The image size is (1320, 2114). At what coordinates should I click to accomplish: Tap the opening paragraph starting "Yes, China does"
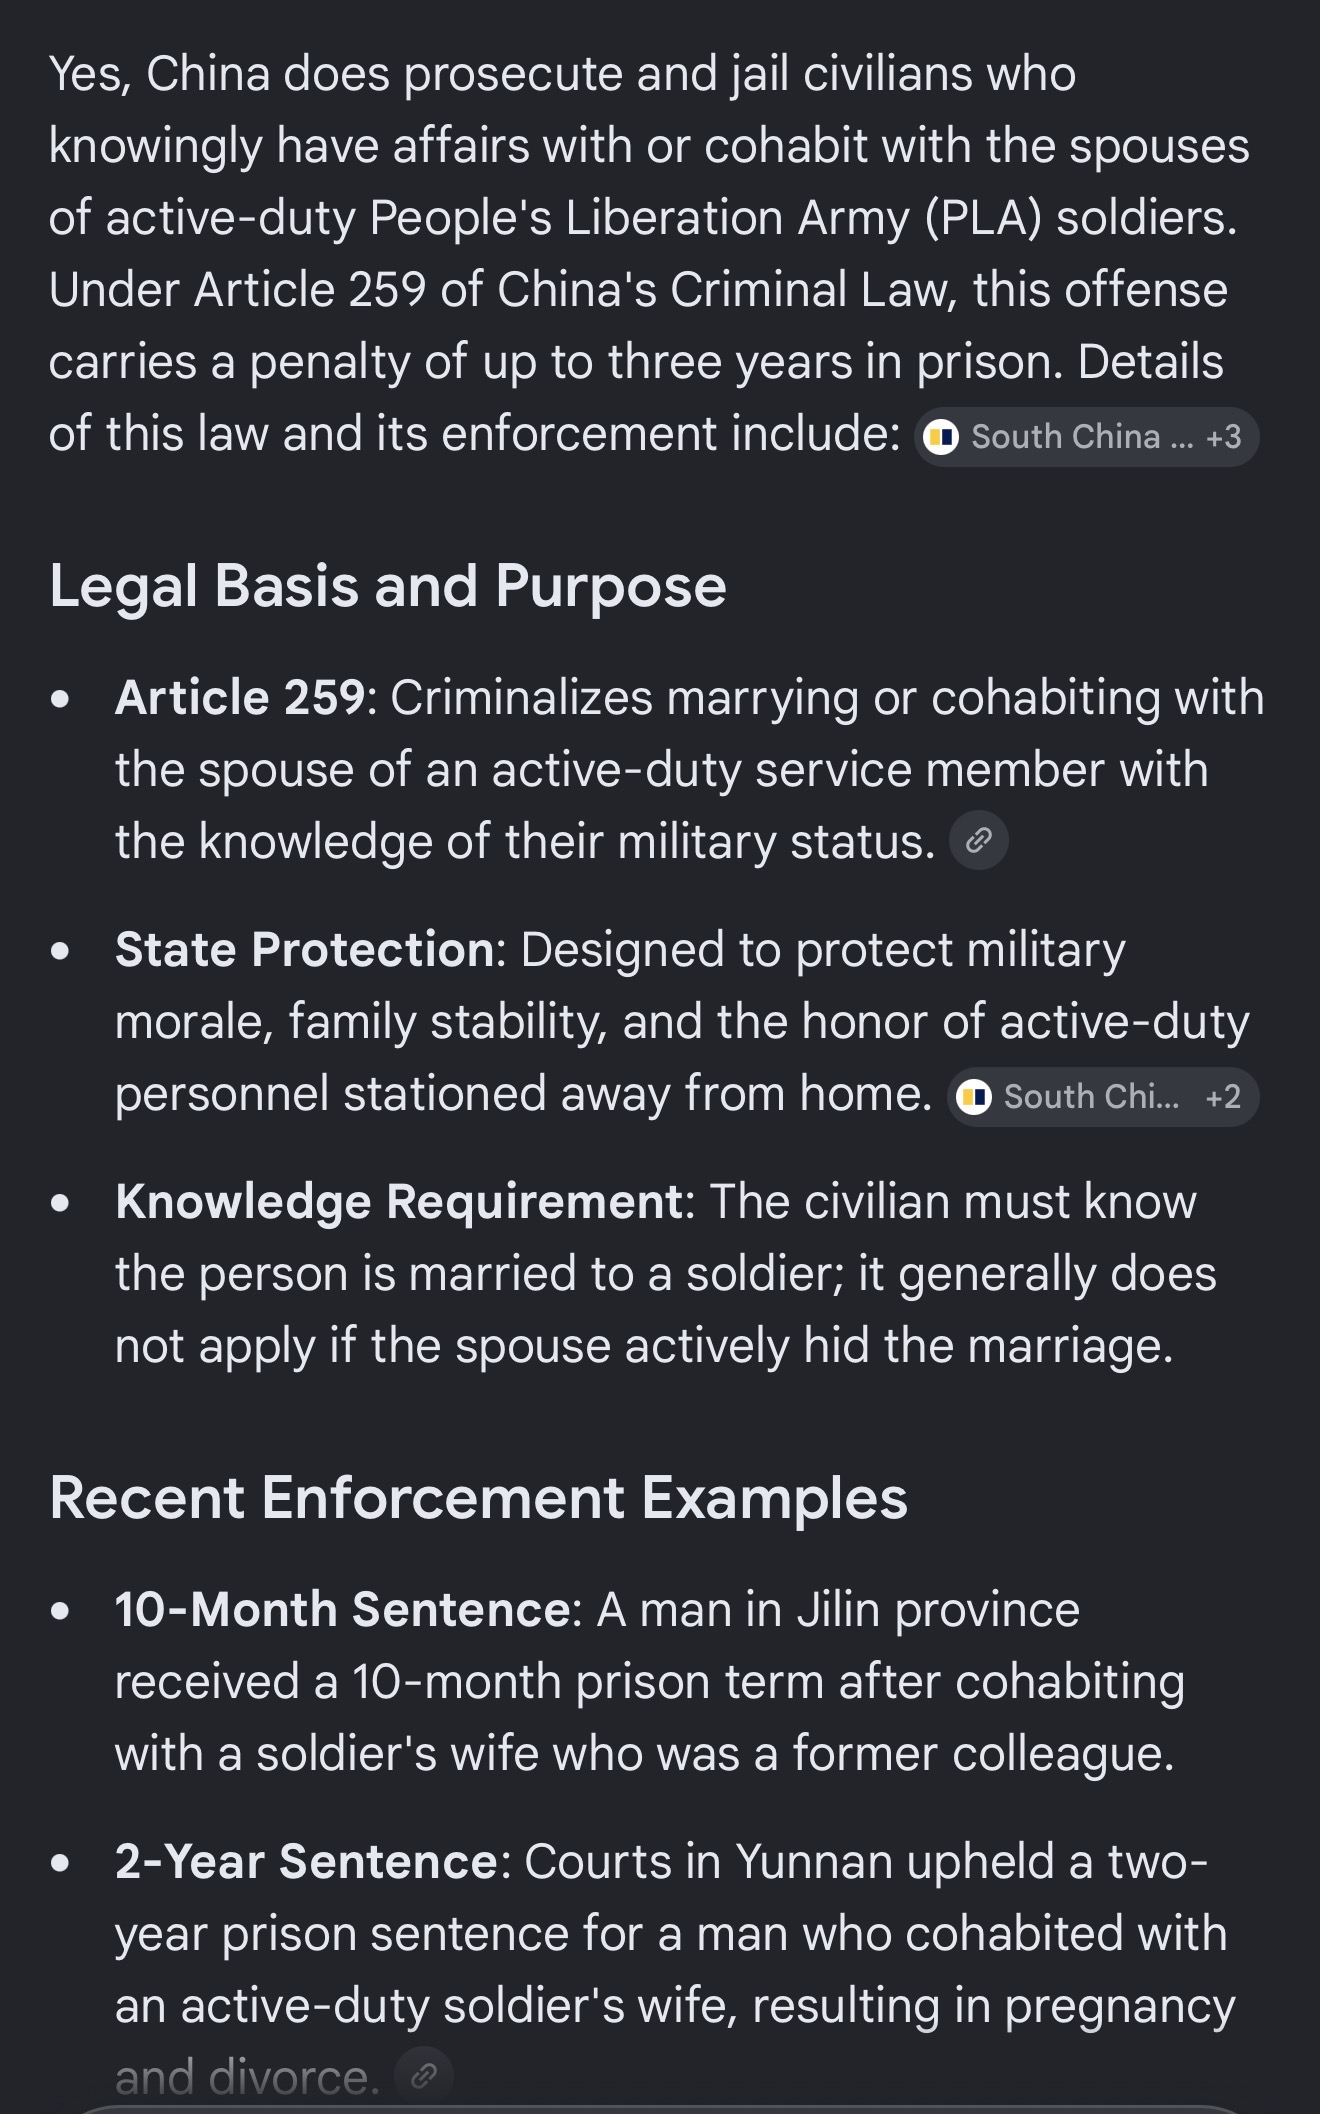point(650,254)
